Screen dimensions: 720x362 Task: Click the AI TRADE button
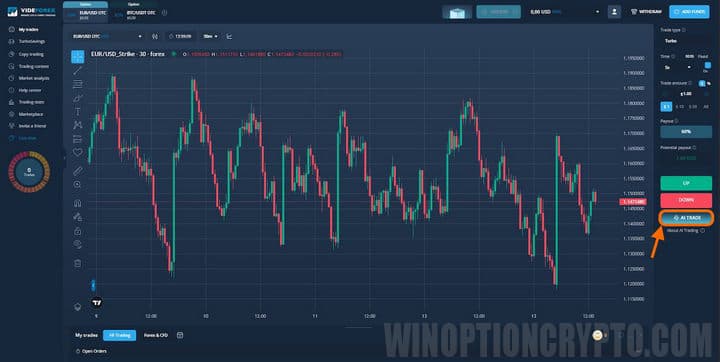tap(686, 217)
